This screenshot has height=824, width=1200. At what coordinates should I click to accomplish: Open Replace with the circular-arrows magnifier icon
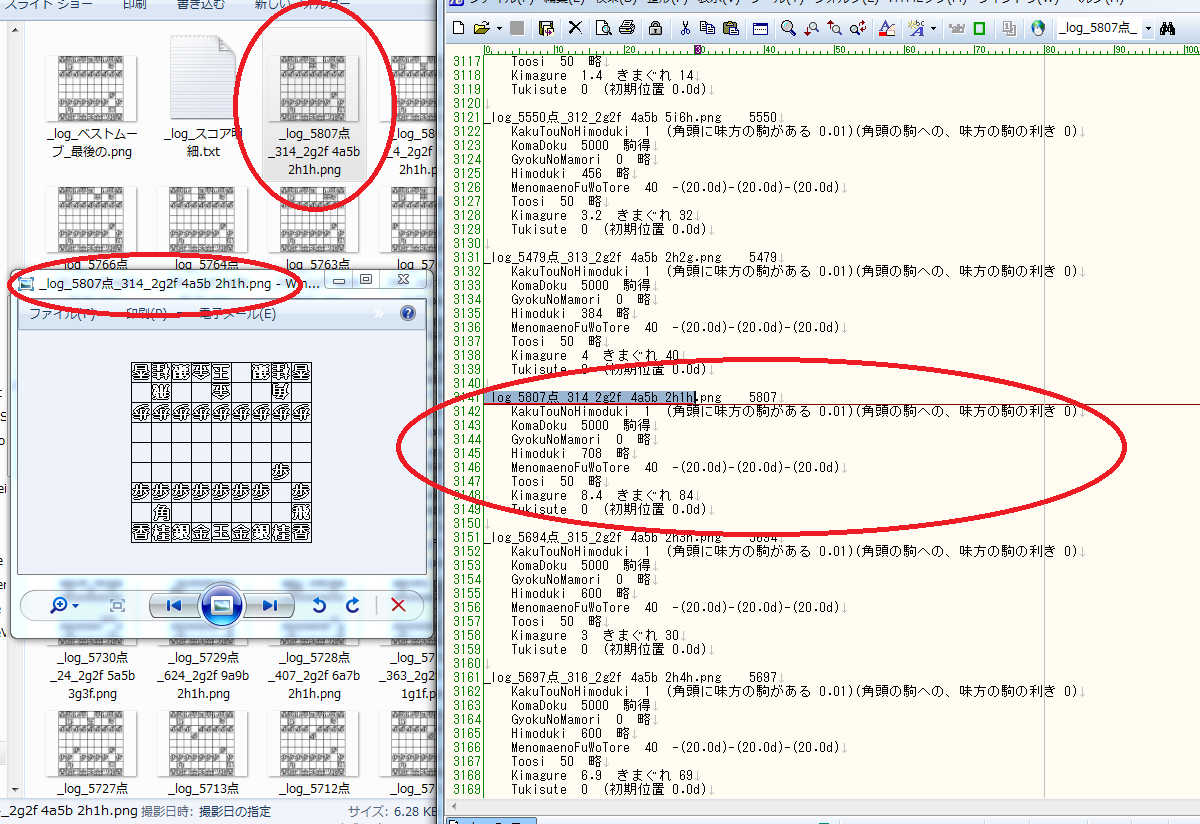tap(858, 28)
